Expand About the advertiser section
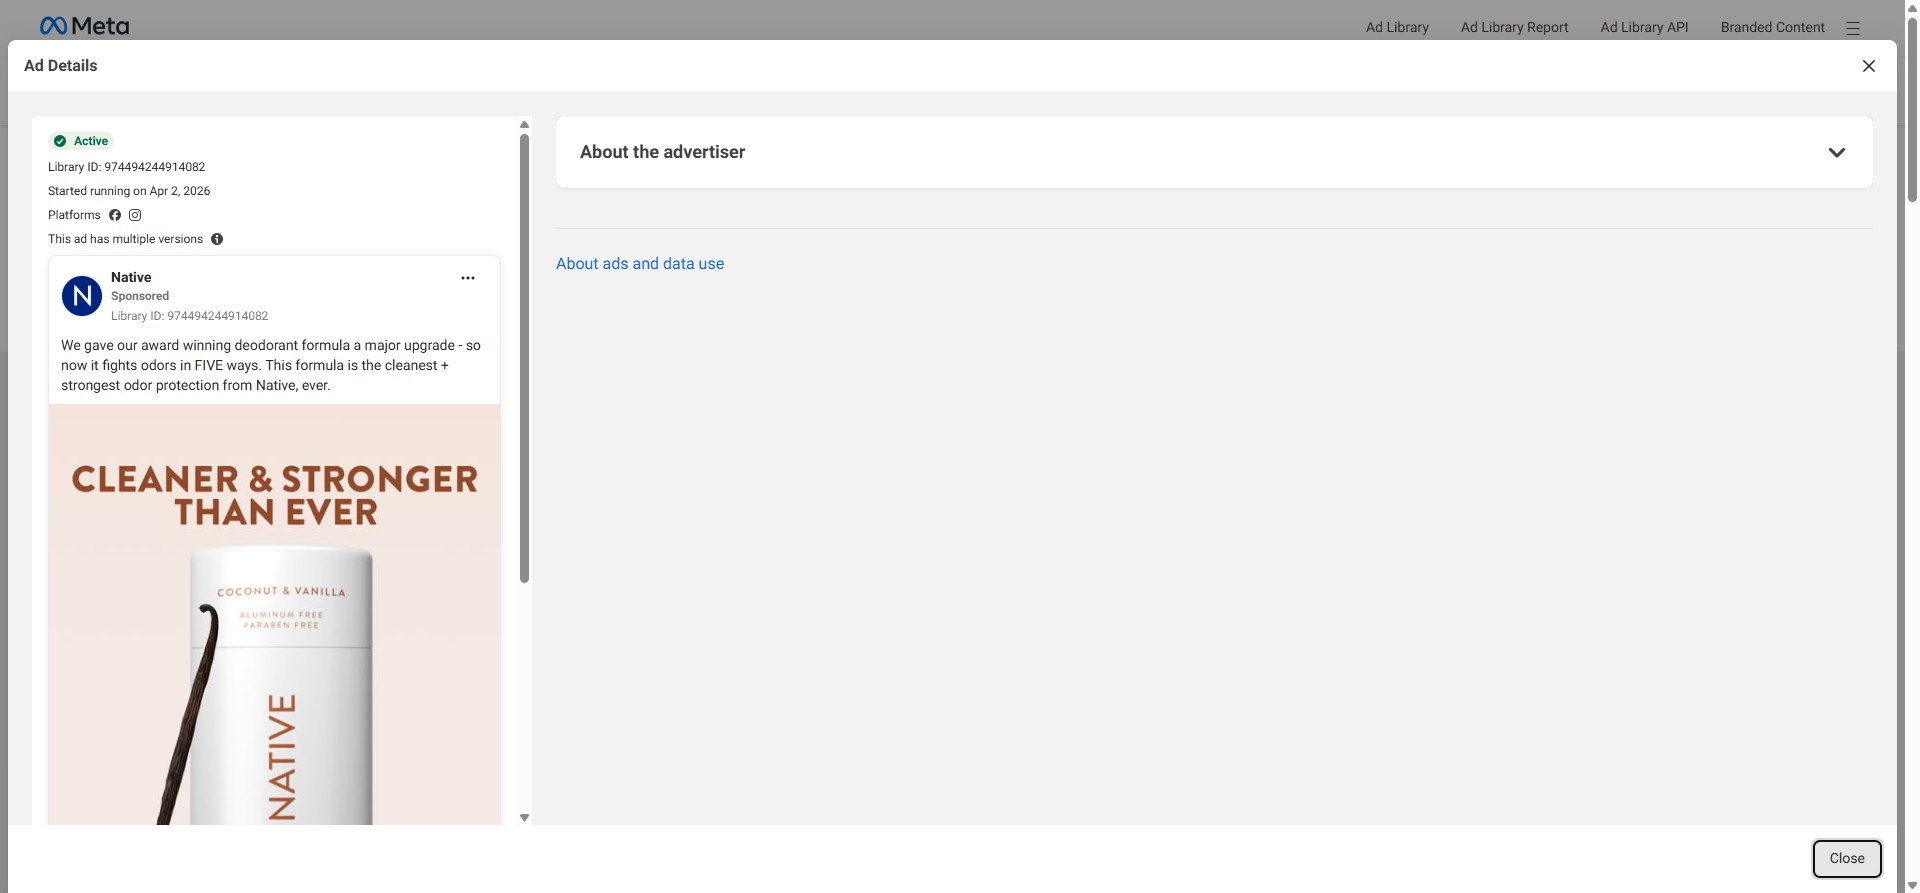The image size is (1920, 893). pyautogui.click(x=1836, y=152)
